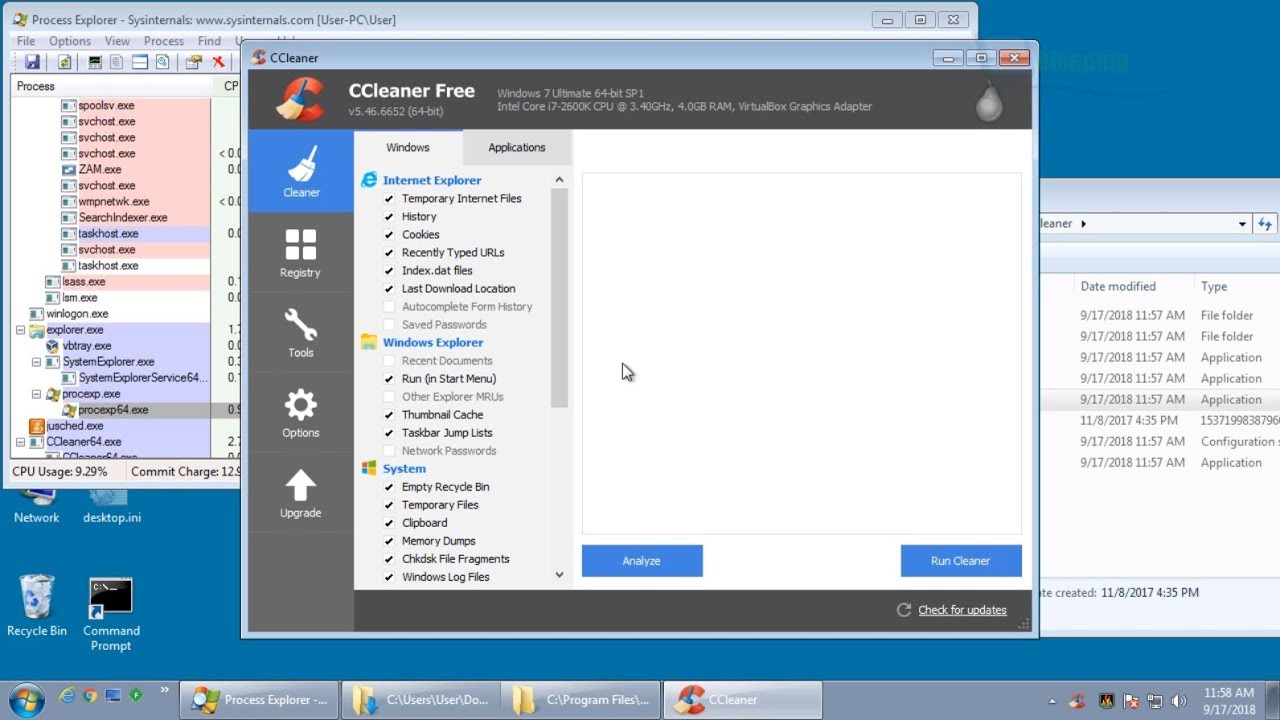Enable Recent Documents checkbox

pos(389,361)
